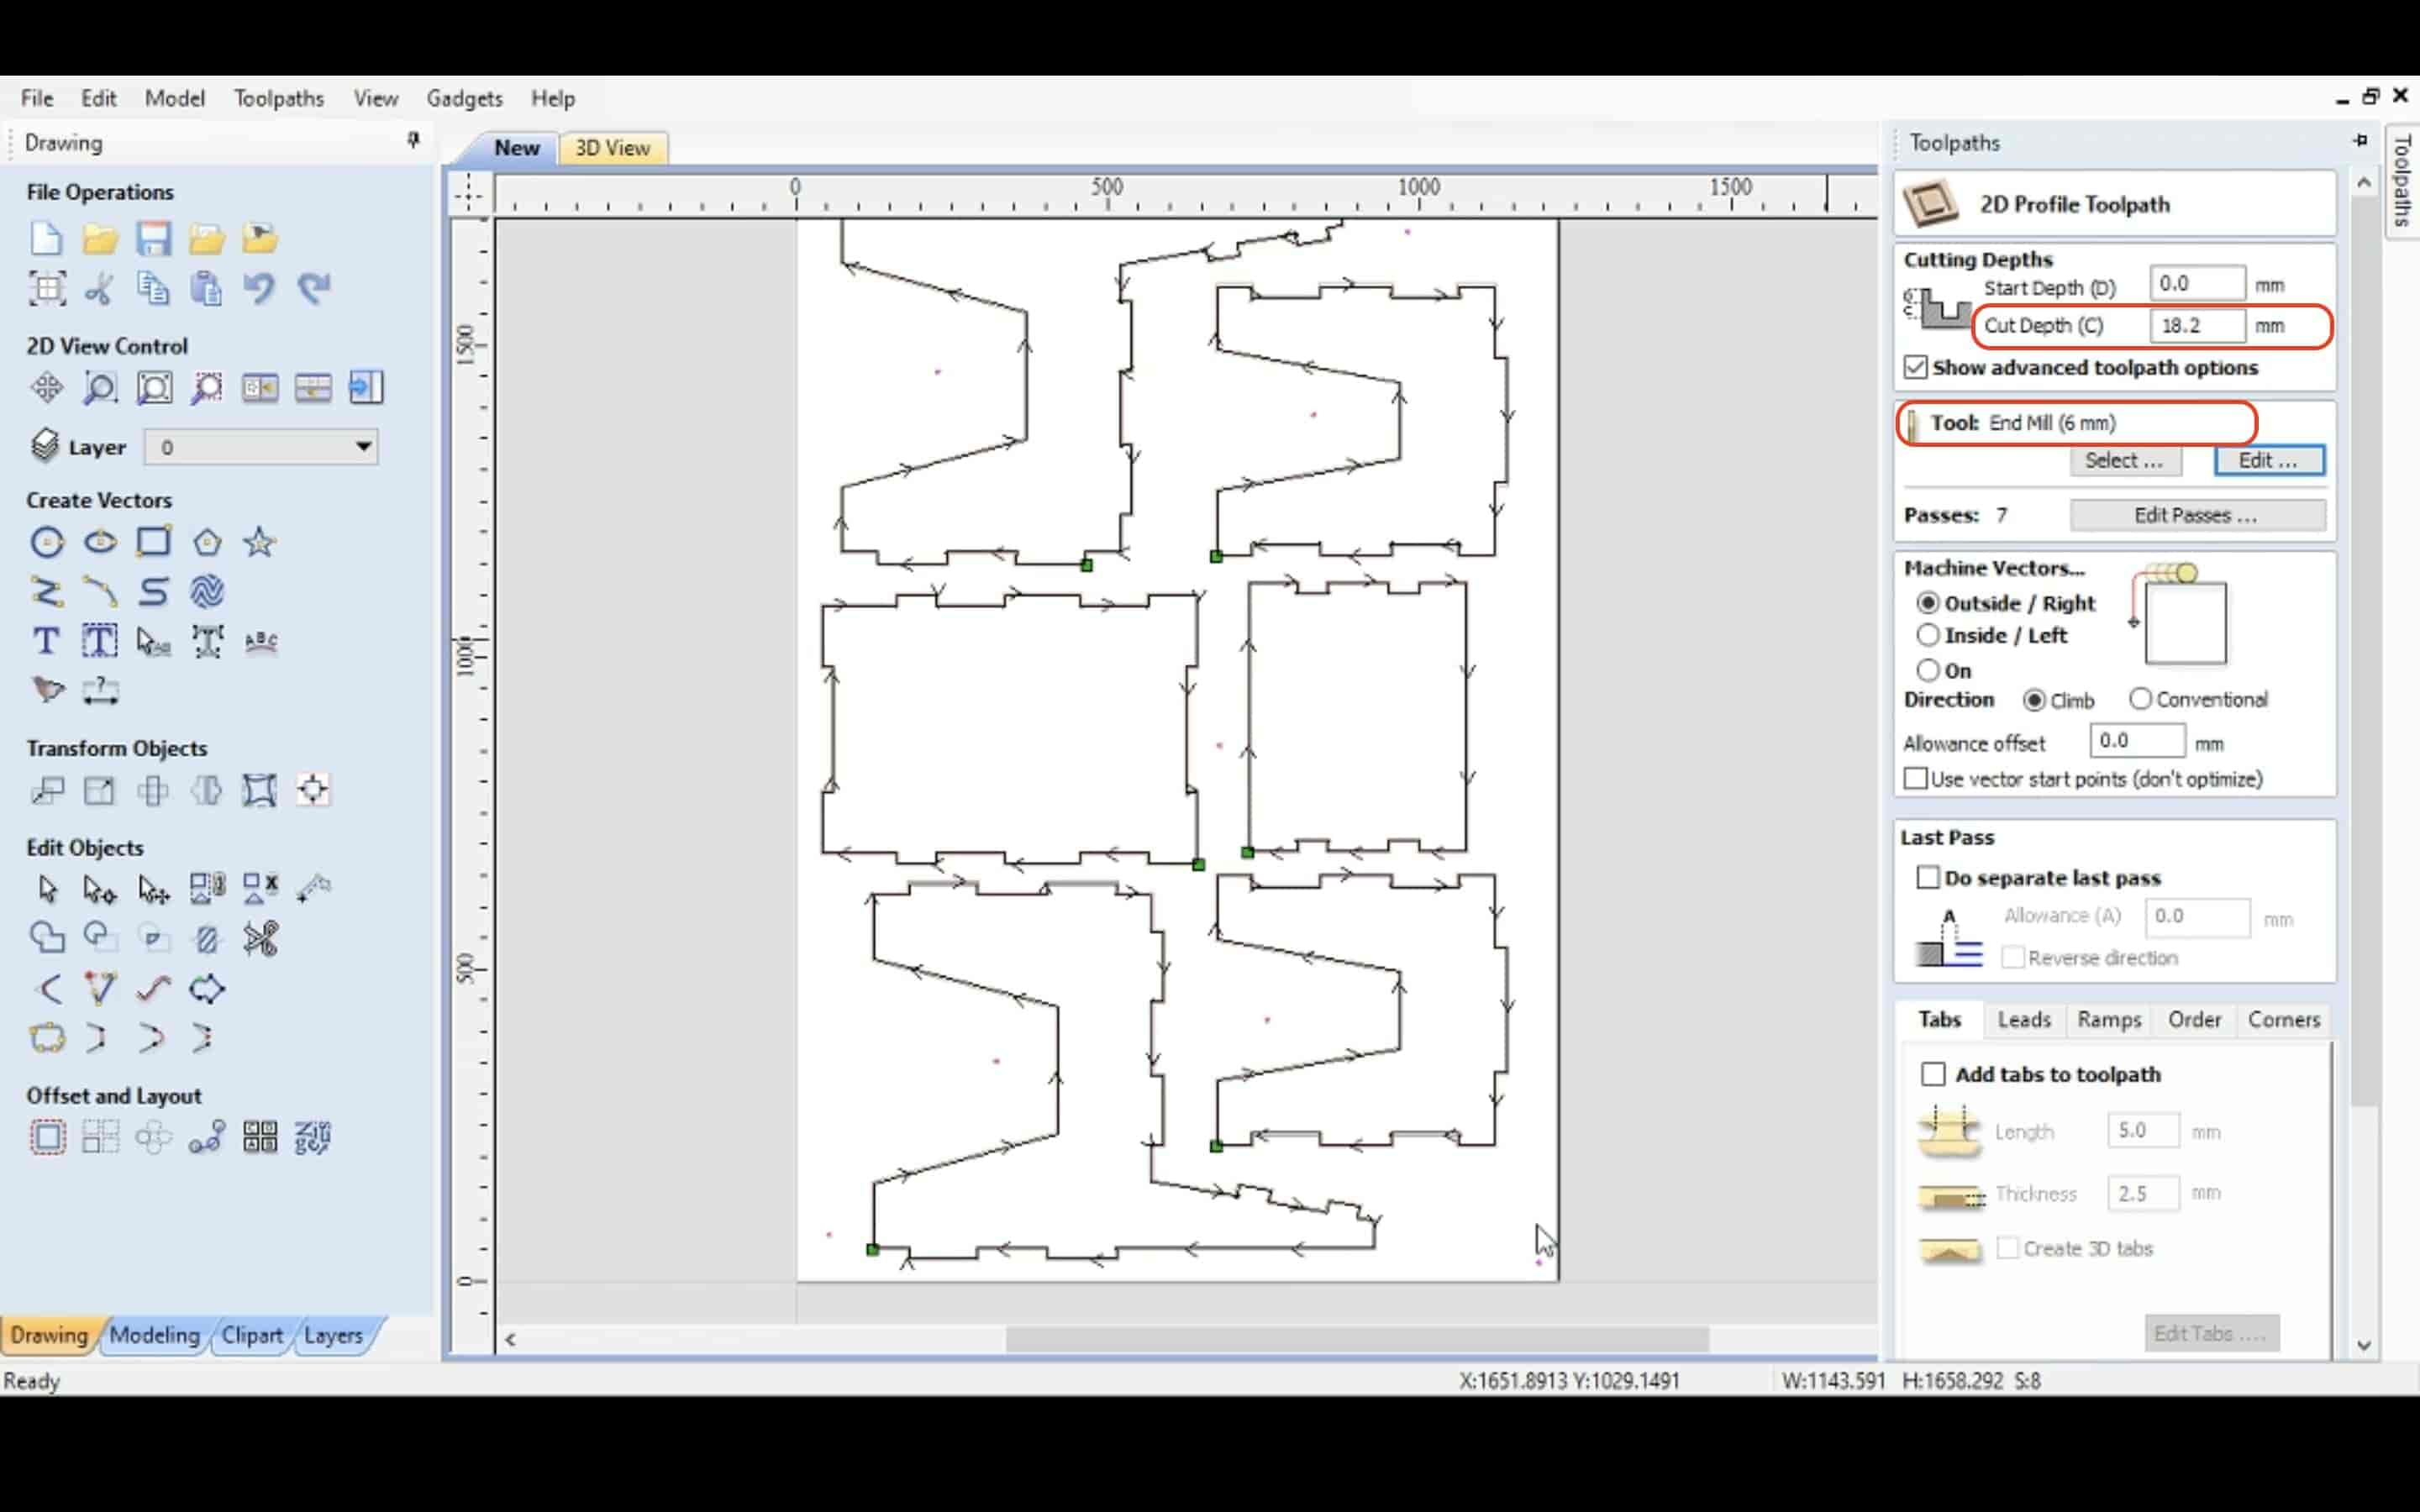Image resolution: width=2420 pixels, height=1512 pixels.
Task: Draw Ellipse vector tool
Action: coord(100,542)
